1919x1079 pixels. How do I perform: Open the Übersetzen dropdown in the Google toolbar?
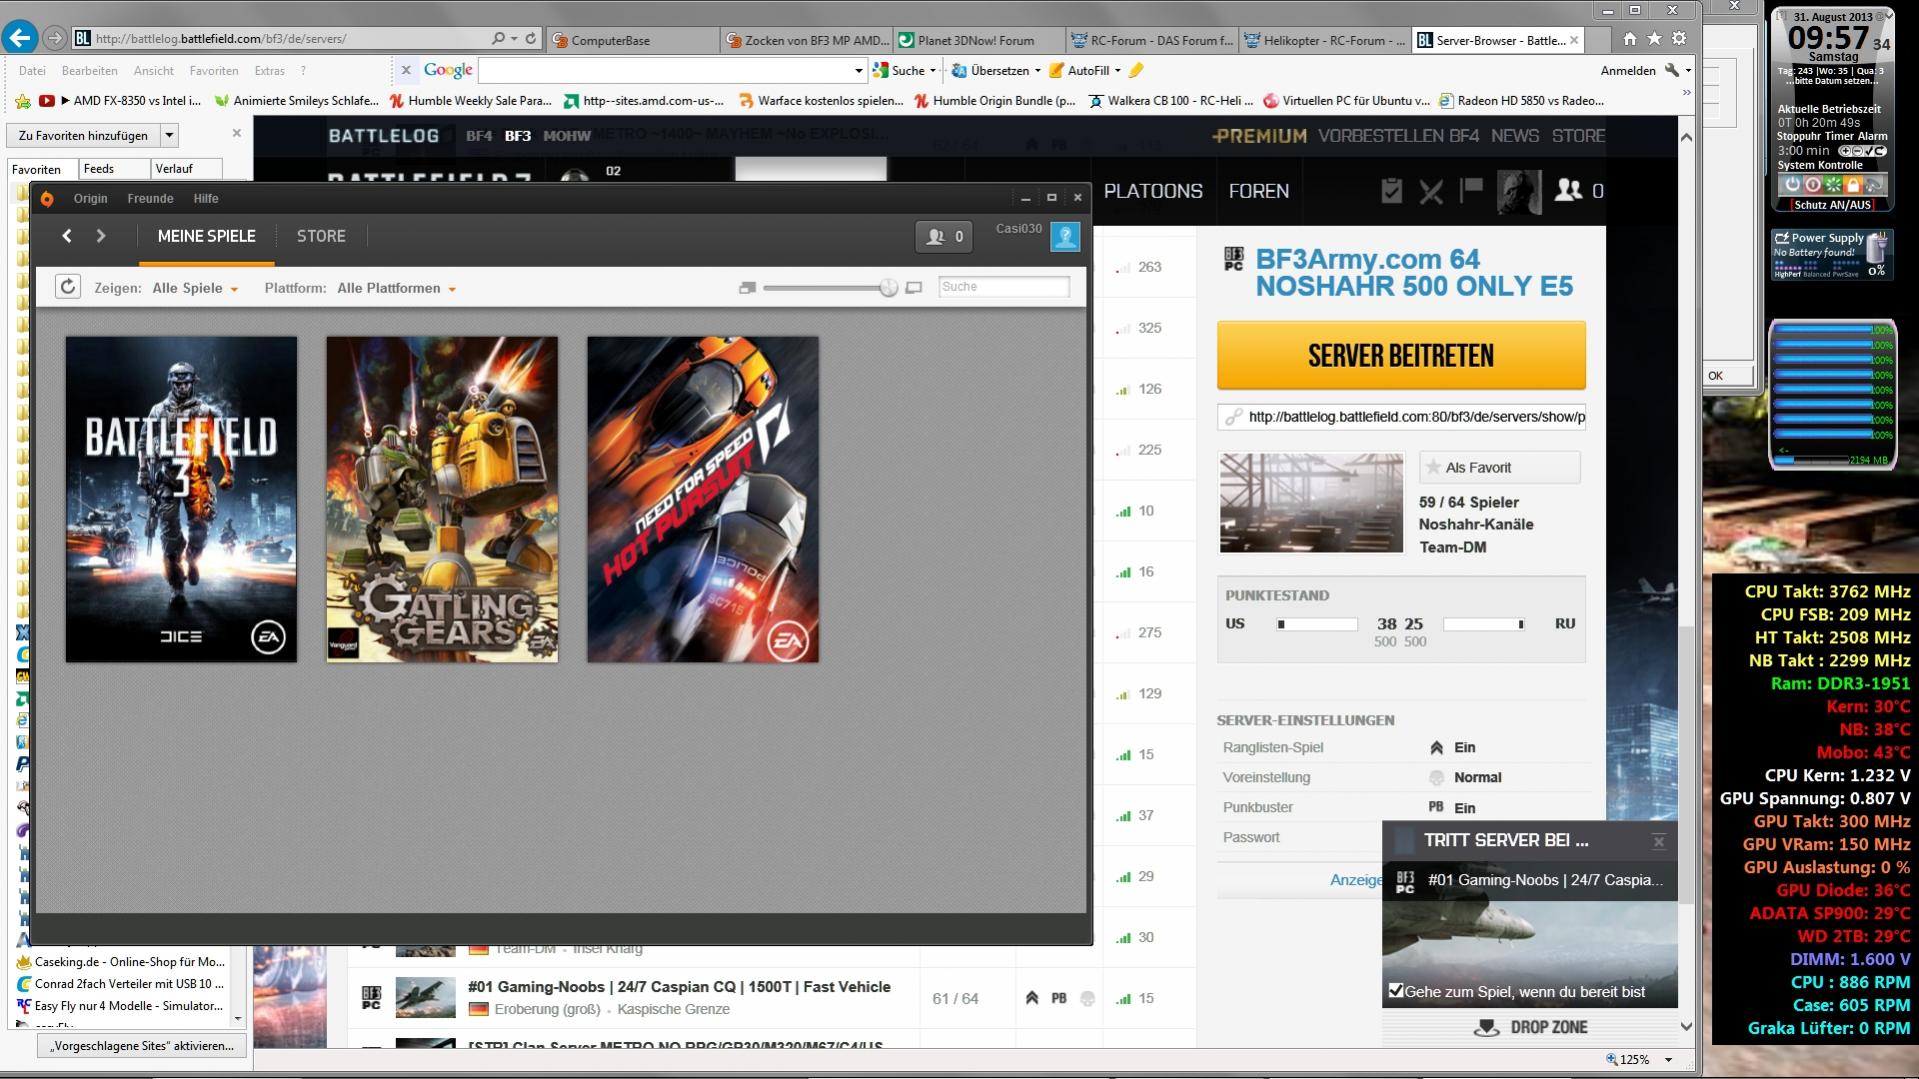[x=1037, y=70]
